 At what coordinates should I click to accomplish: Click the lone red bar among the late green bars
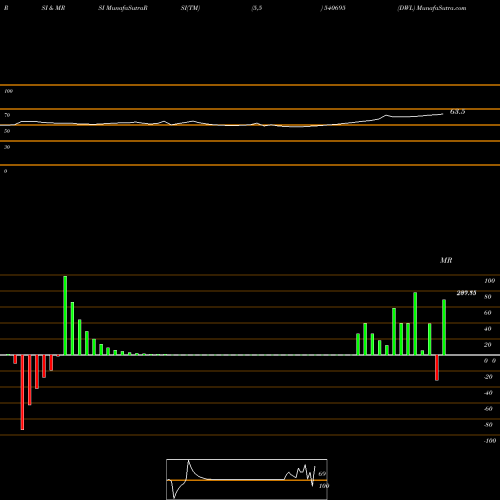pyautogui.click(x=437, y=368)
